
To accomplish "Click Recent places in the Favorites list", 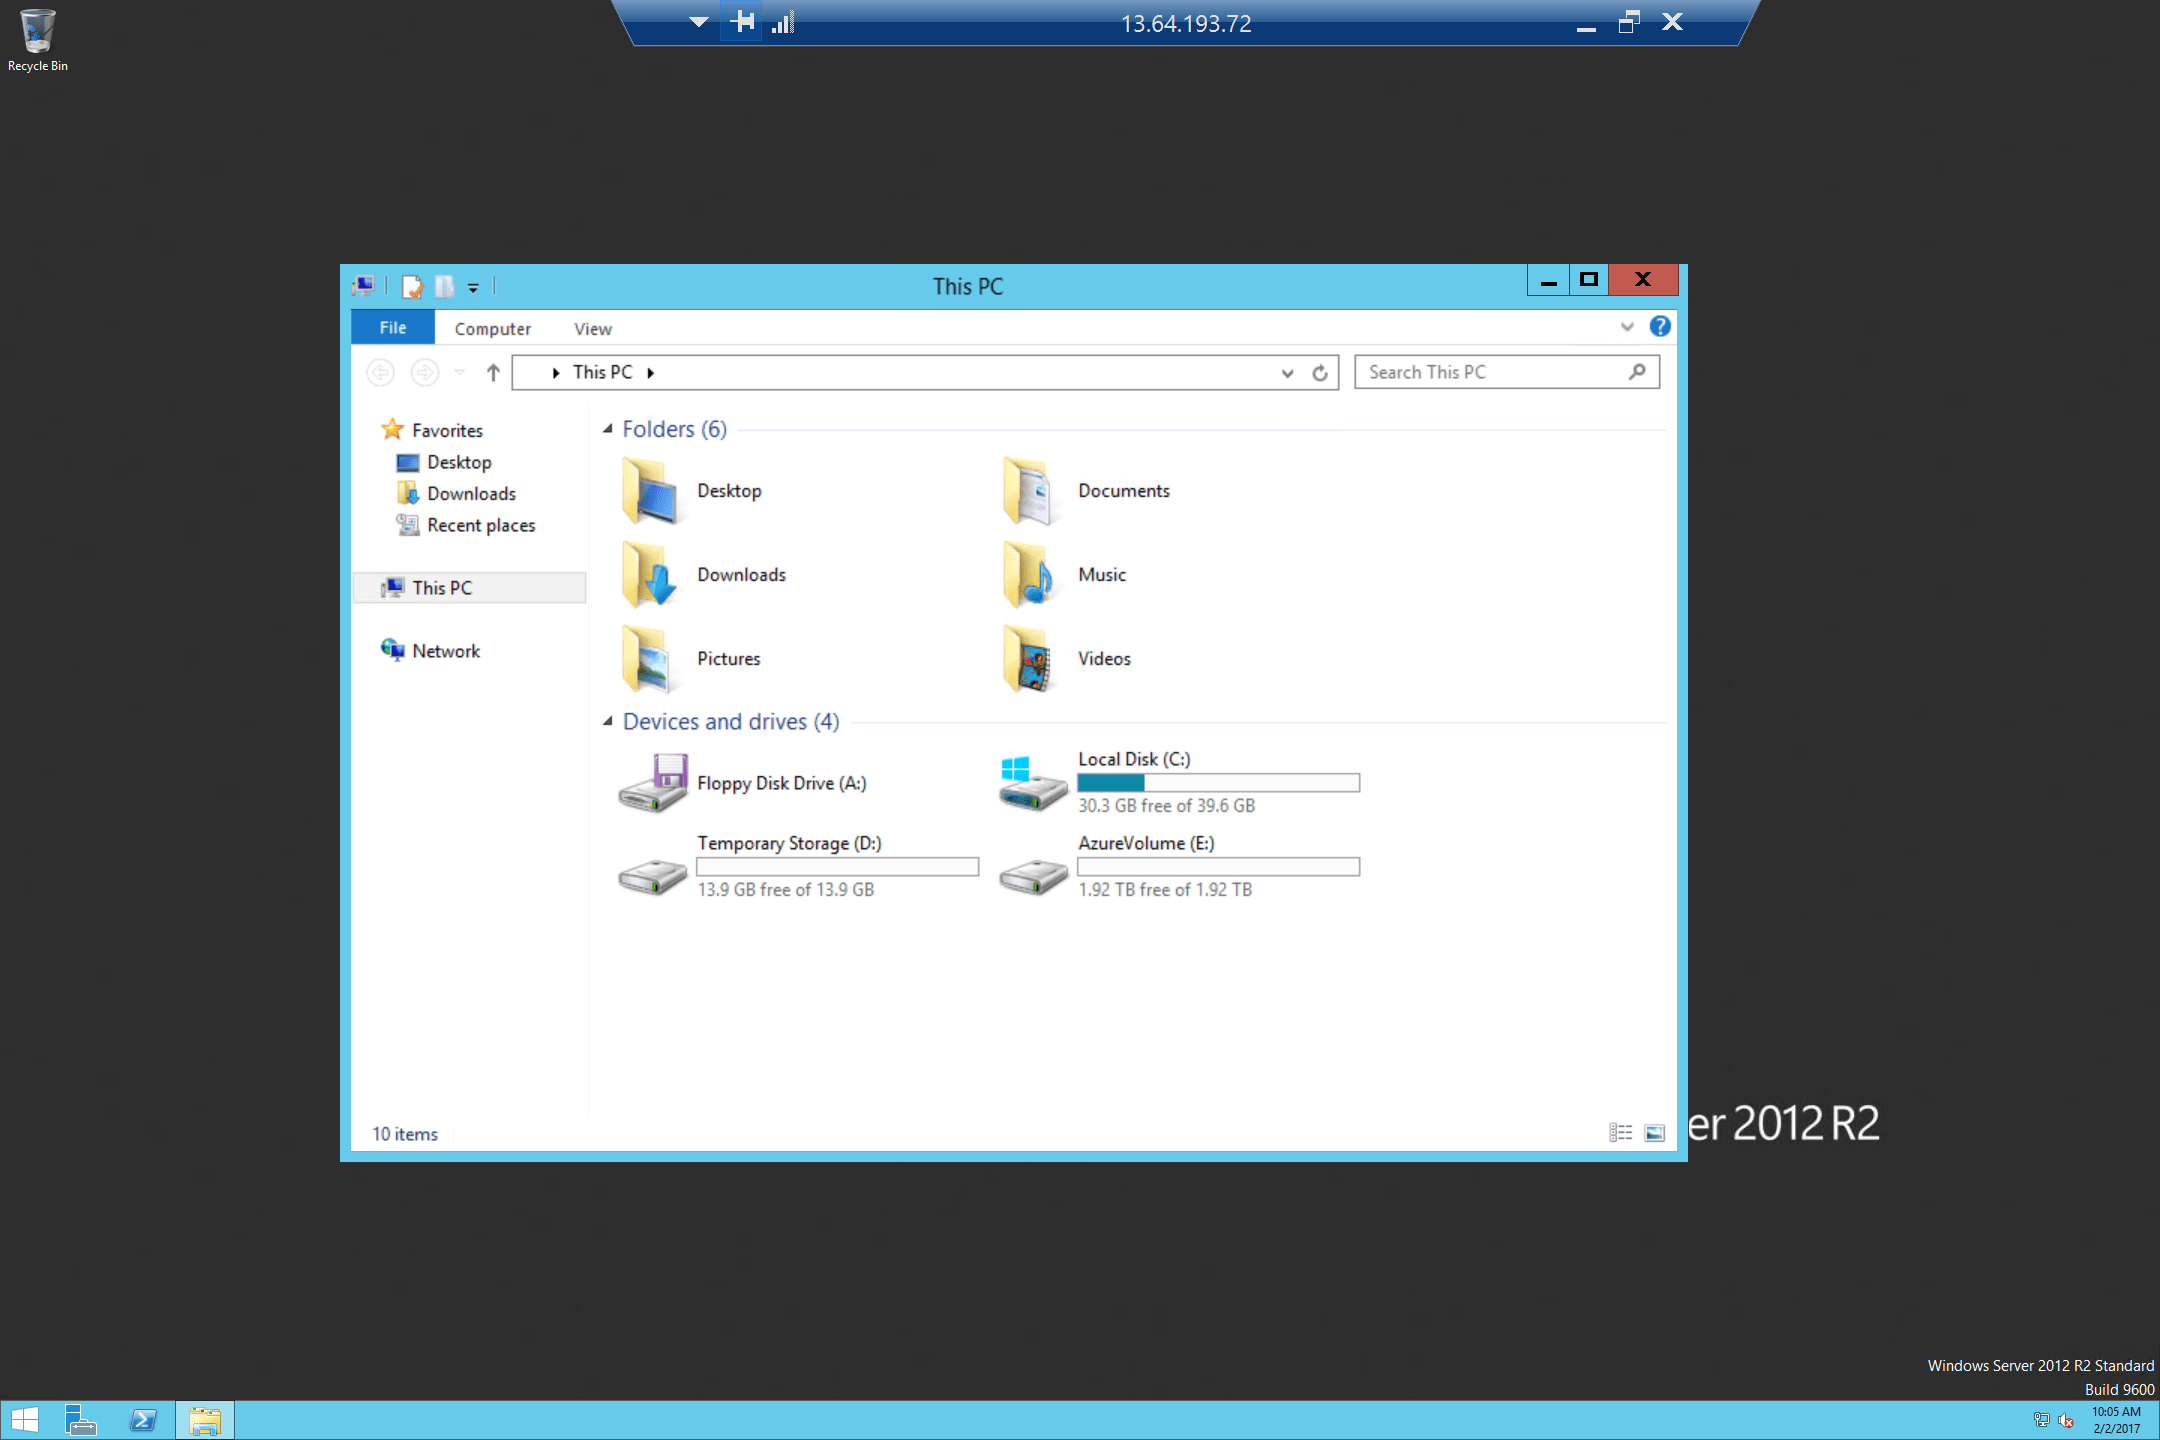I will point(480,525).
